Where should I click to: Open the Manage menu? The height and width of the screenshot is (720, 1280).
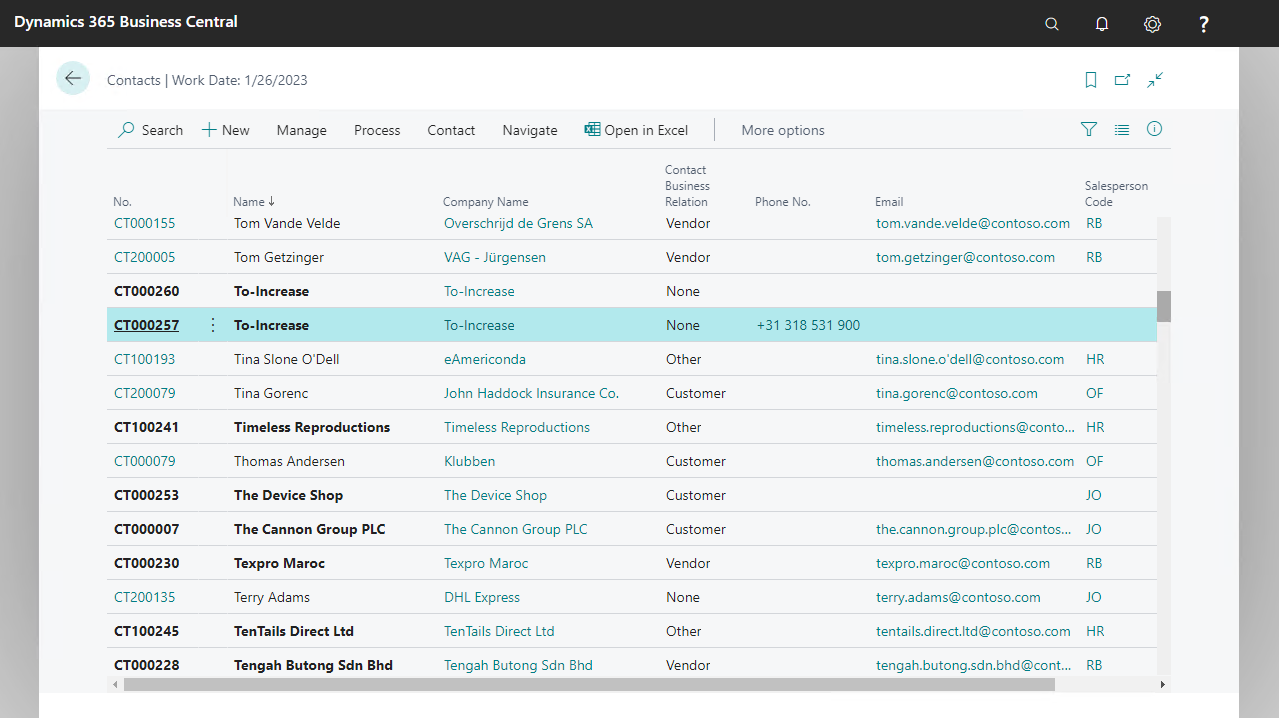click(302, 130)
